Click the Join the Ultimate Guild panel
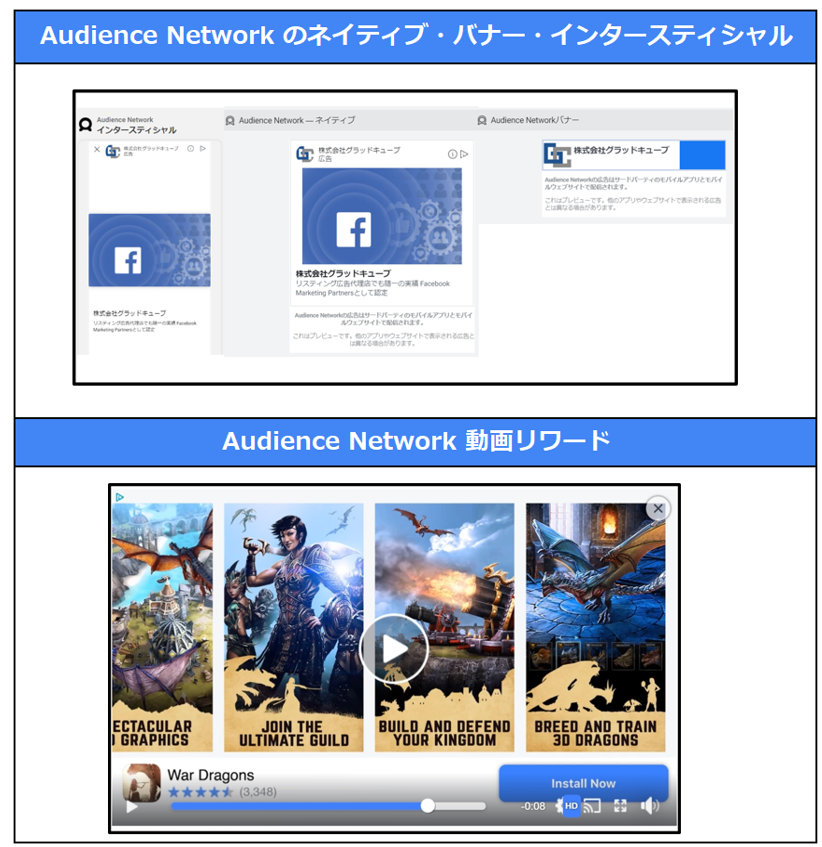Viewport: 822px width, 847px height. tap(294, 627)
